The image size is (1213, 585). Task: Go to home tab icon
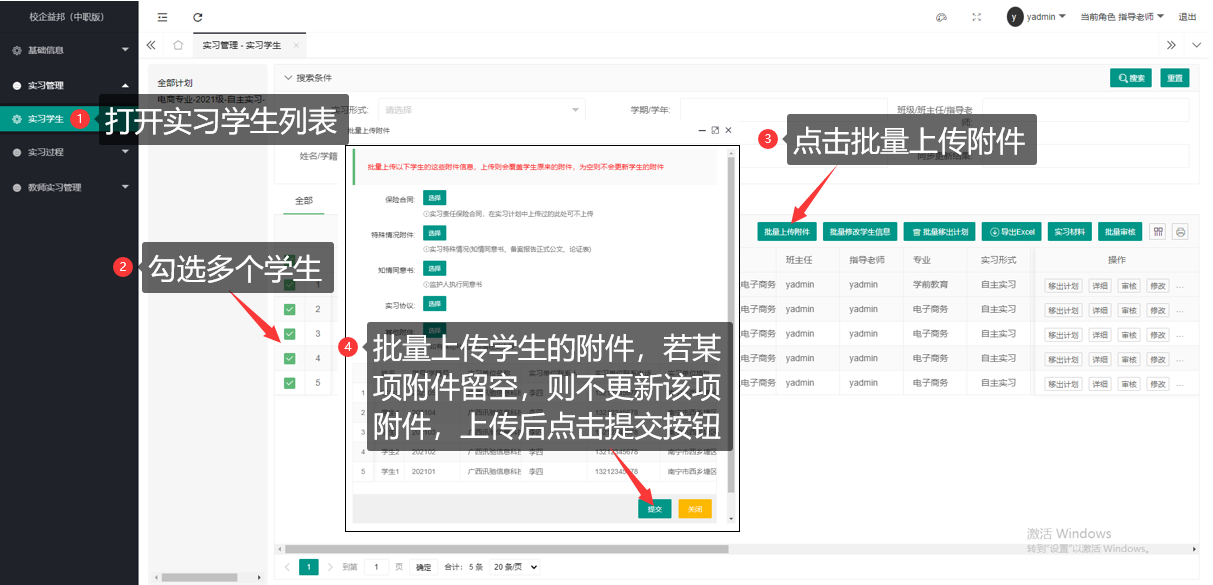point(178,45)
